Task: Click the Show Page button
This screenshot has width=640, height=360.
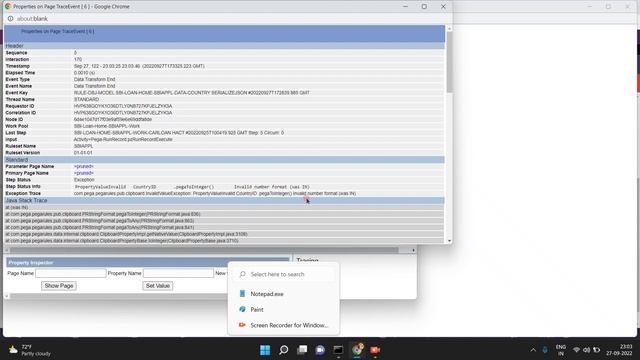Action: point(59,286)
